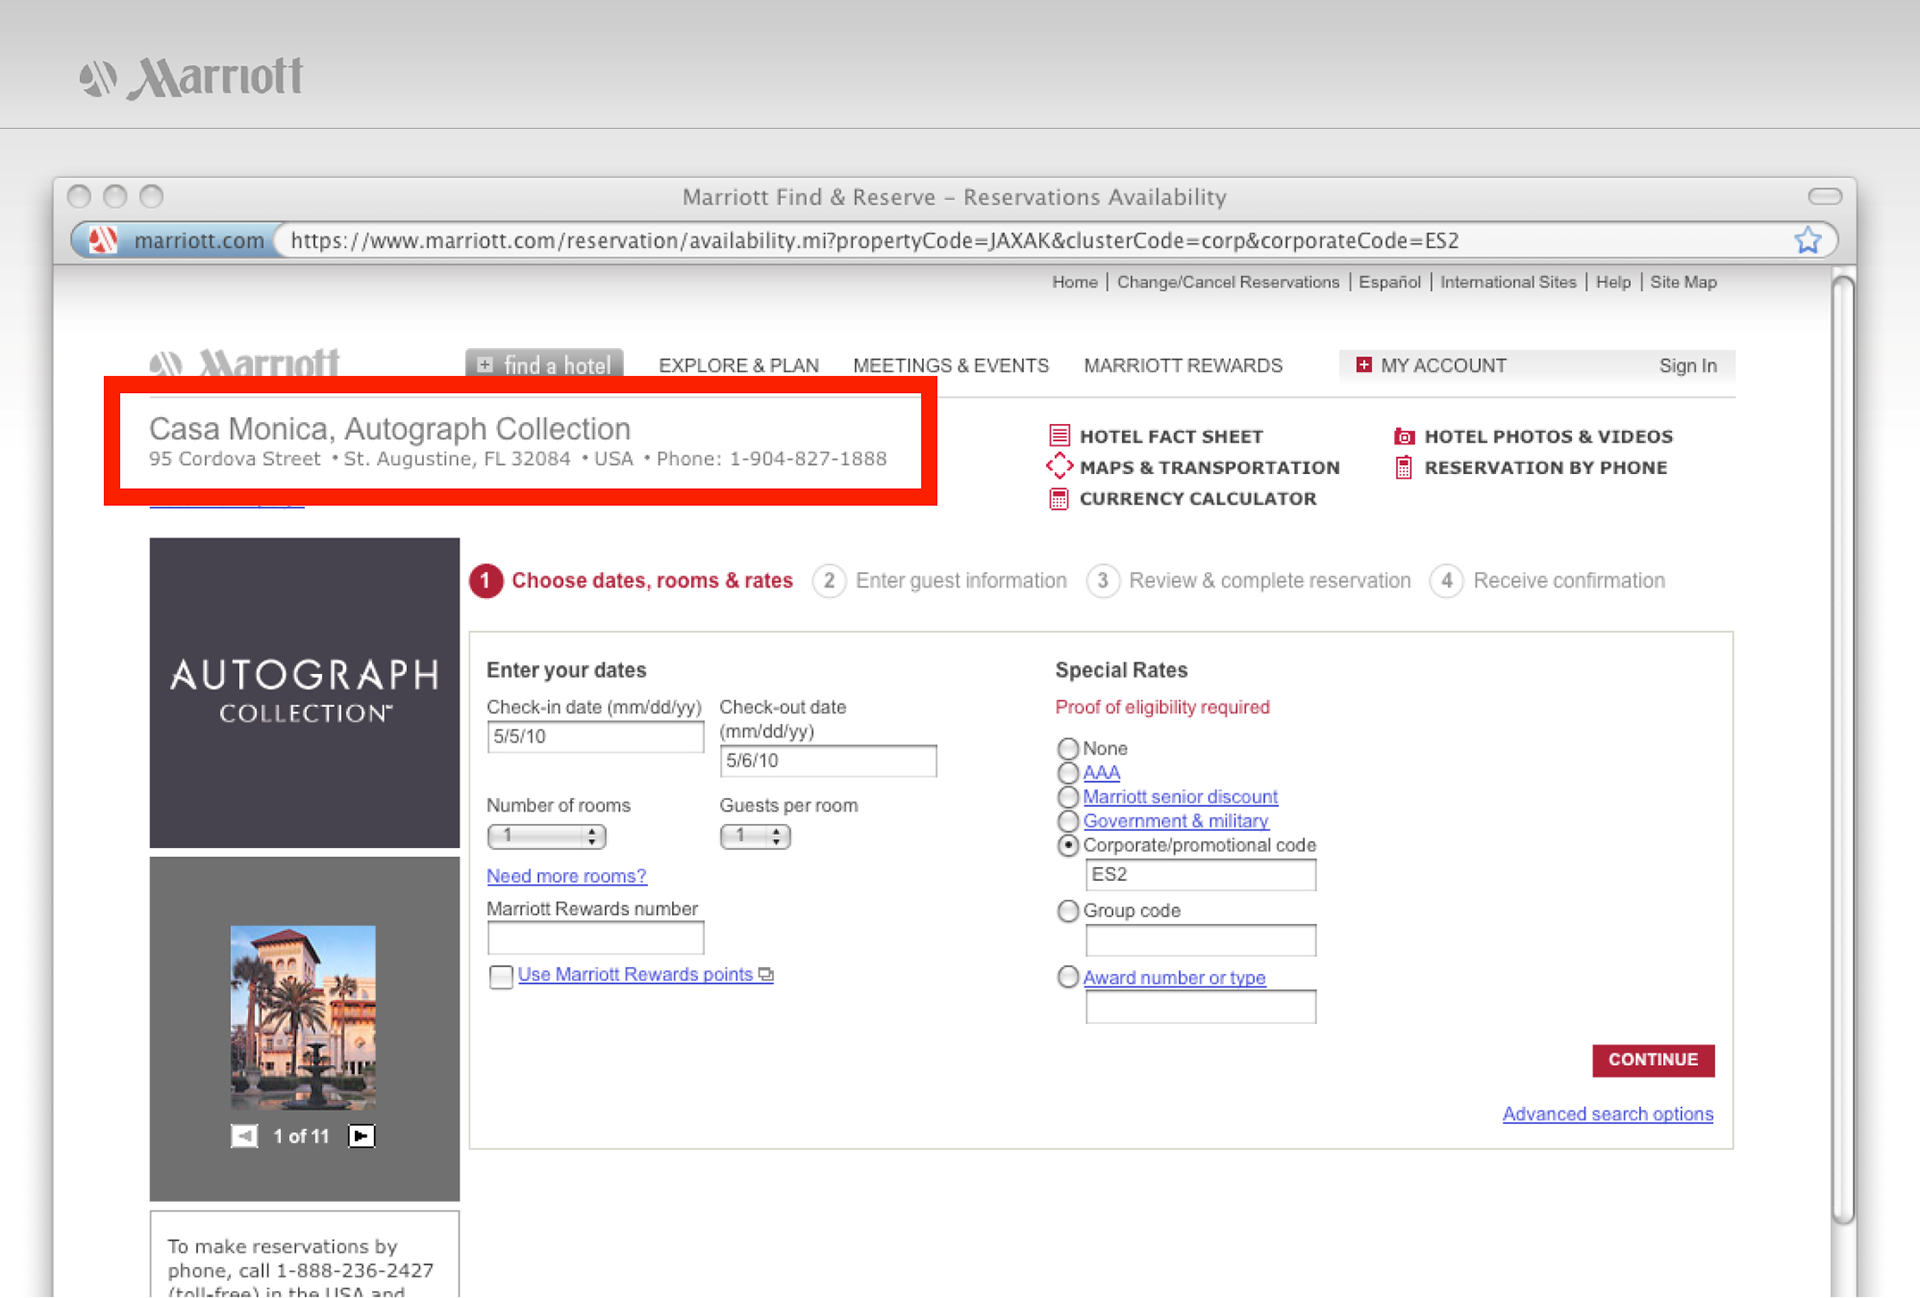Click the corporate code field containing ES2

tap(1200, 874)
